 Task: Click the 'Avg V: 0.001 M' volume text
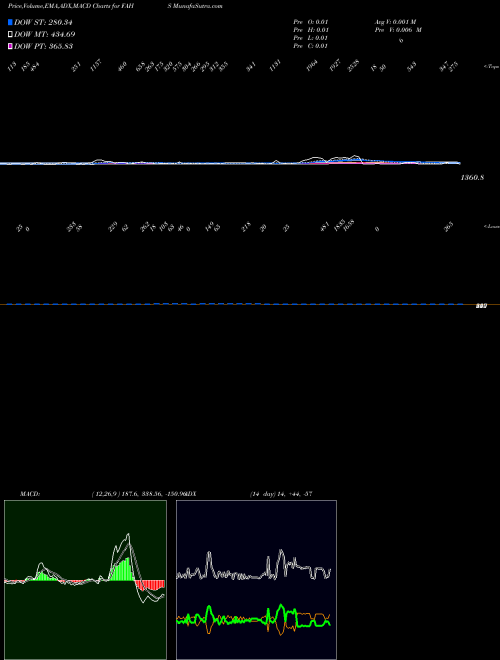pyautogui.click(x=395, y=22)
